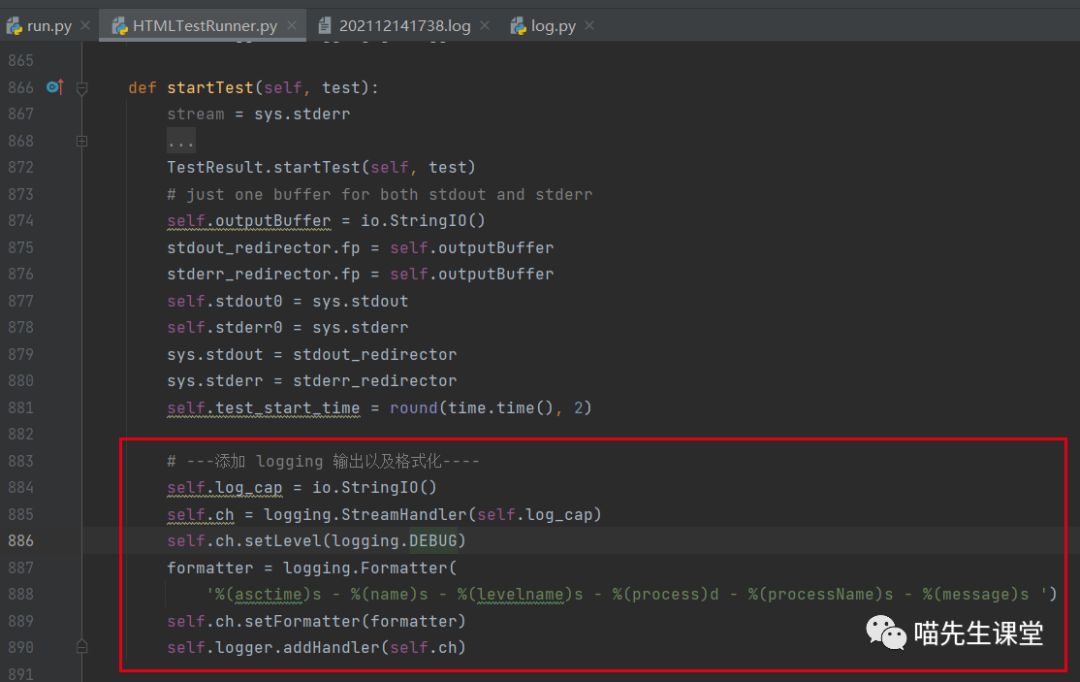Click the Python file icon on log.py tab

518,26
